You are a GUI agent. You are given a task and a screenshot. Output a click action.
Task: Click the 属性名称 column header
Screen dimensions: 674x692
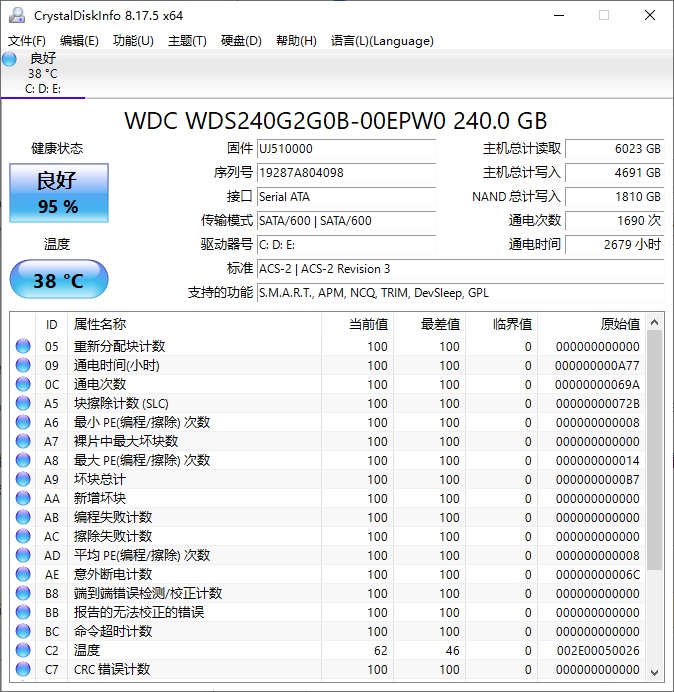[x=194, y=325]
